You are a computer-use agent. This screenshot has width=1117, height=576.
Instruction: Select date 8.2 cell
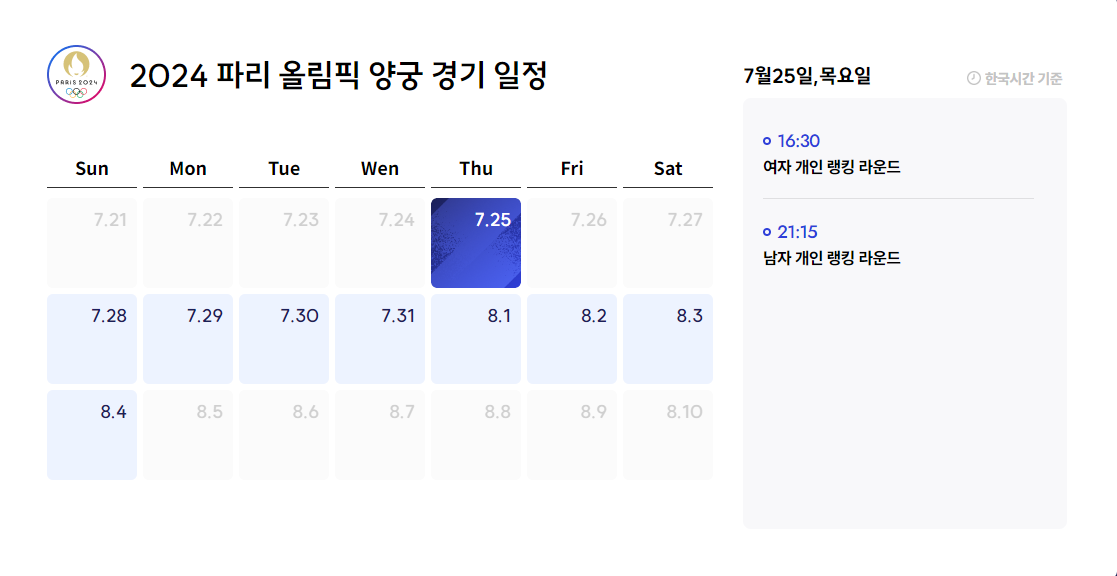[x=572, y=338]
